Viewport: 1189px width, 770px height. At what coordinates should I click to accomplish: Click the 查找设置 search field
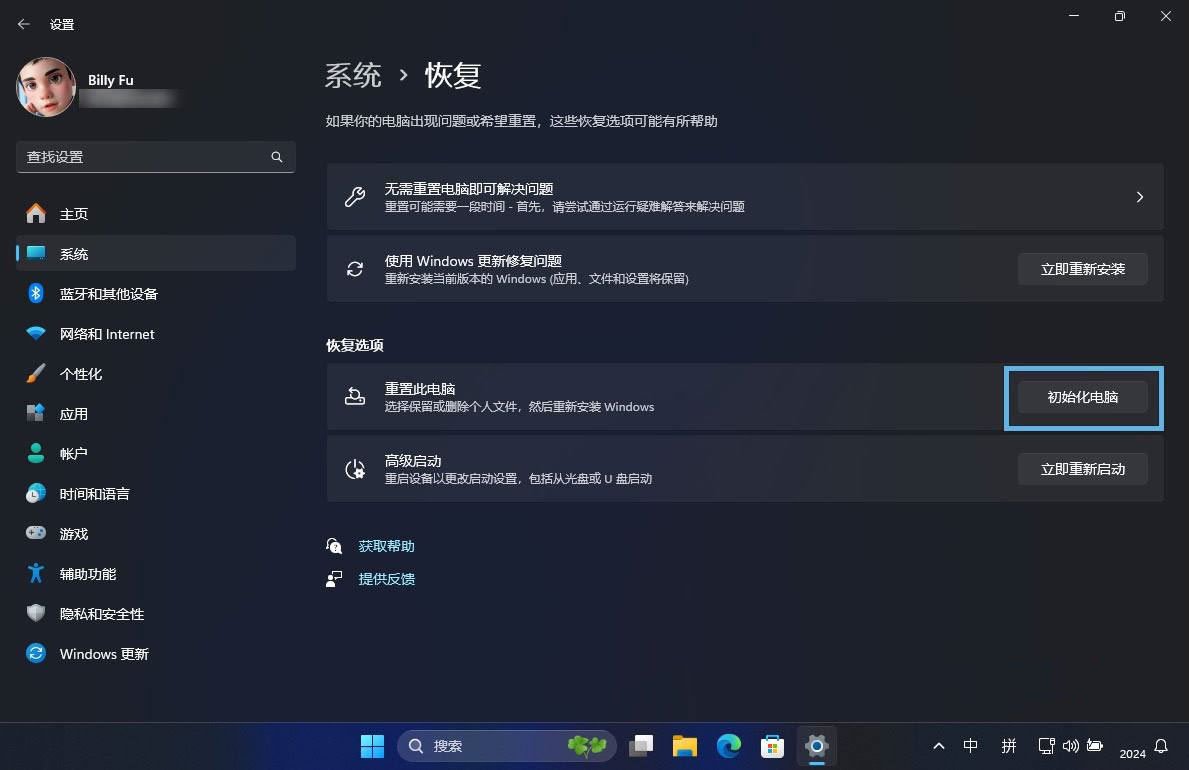point(145,157)
